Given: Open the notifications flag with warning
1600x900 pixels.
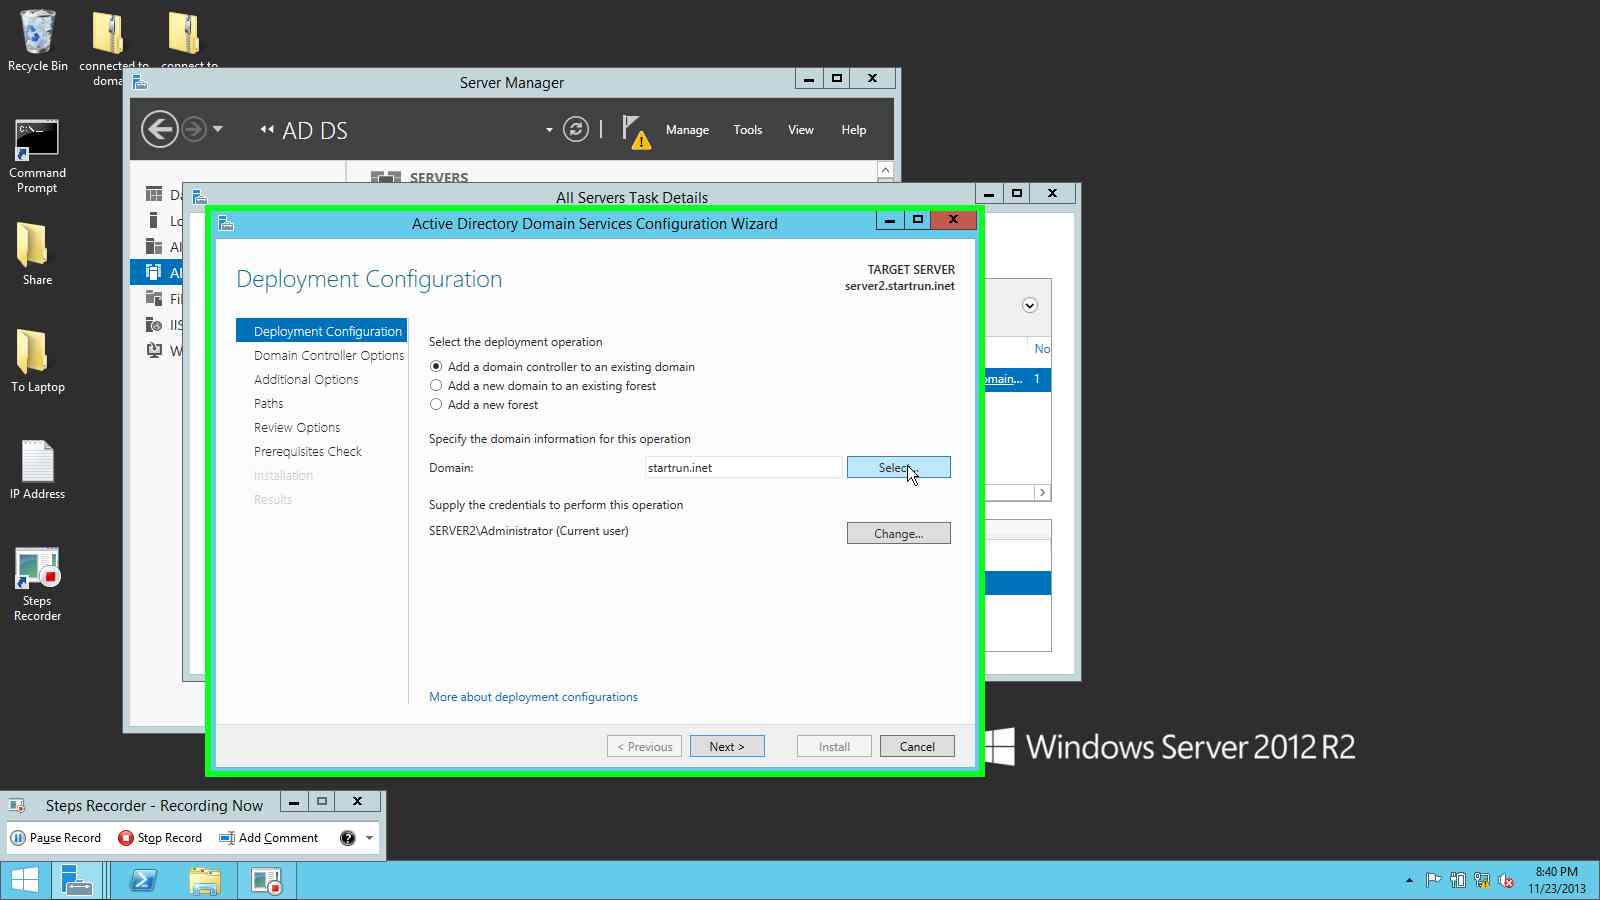Looking at the screenshot, I should click(635, 131).
